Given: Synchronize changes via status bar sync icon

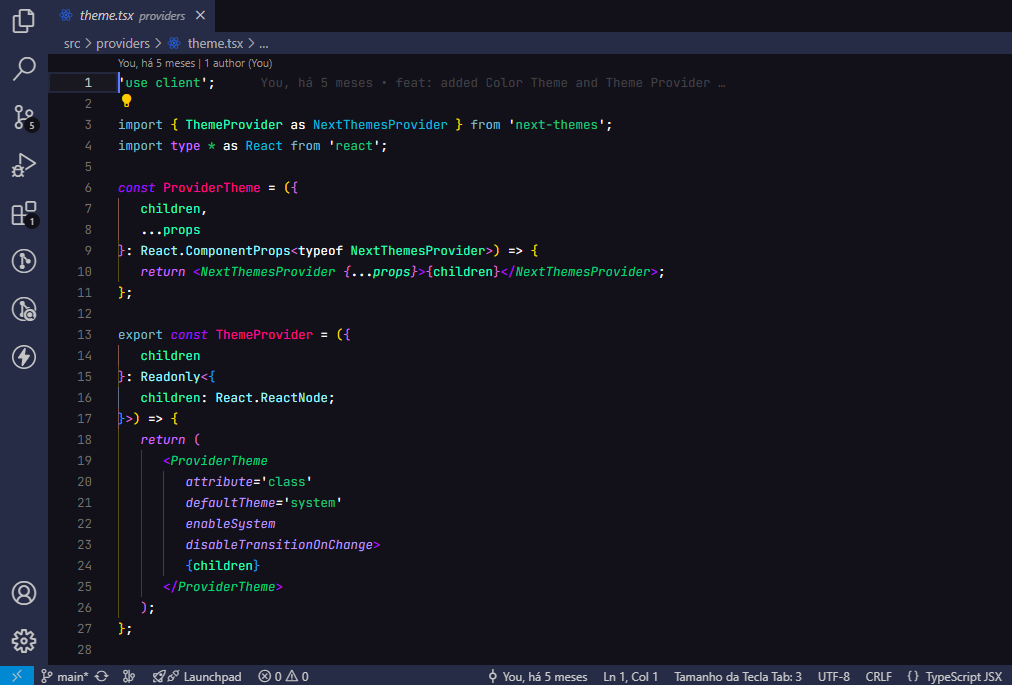Looking at the screenshot, I should click(x=101, y=676).
